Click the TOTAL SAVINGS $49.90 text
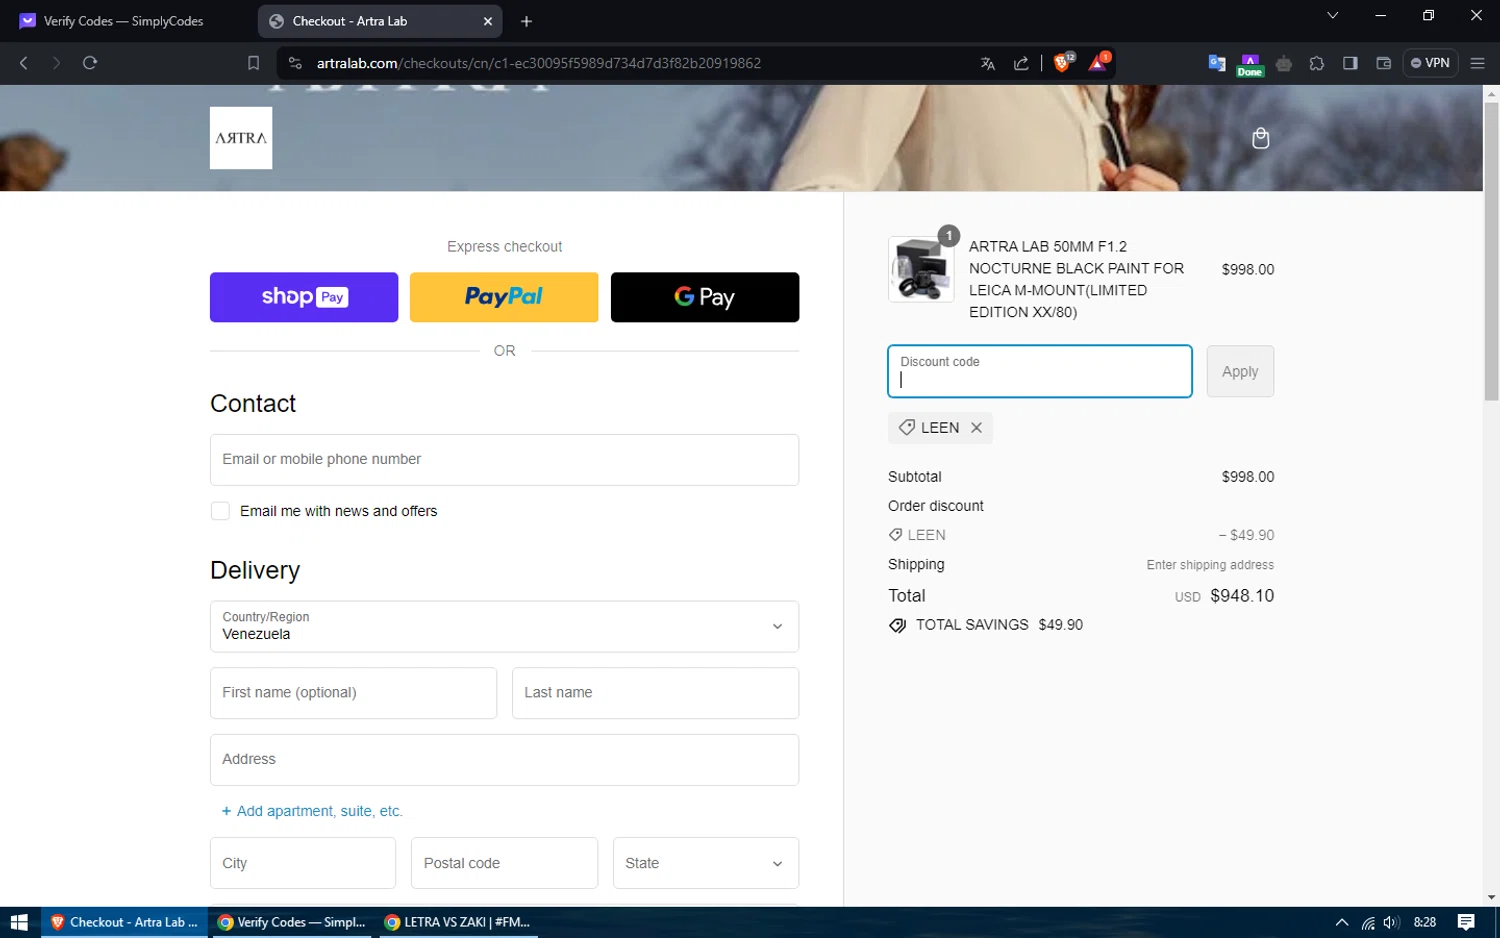The height and width of the screenshot is (938, 1500). pos(999,625)
